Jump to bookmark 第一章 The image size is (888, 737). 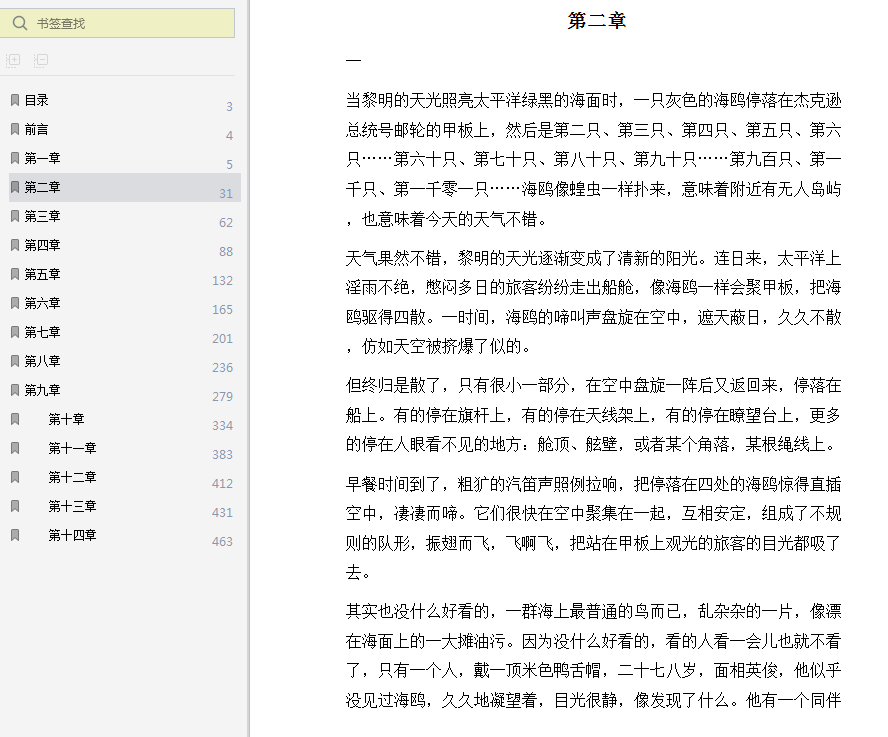[42, 158]
